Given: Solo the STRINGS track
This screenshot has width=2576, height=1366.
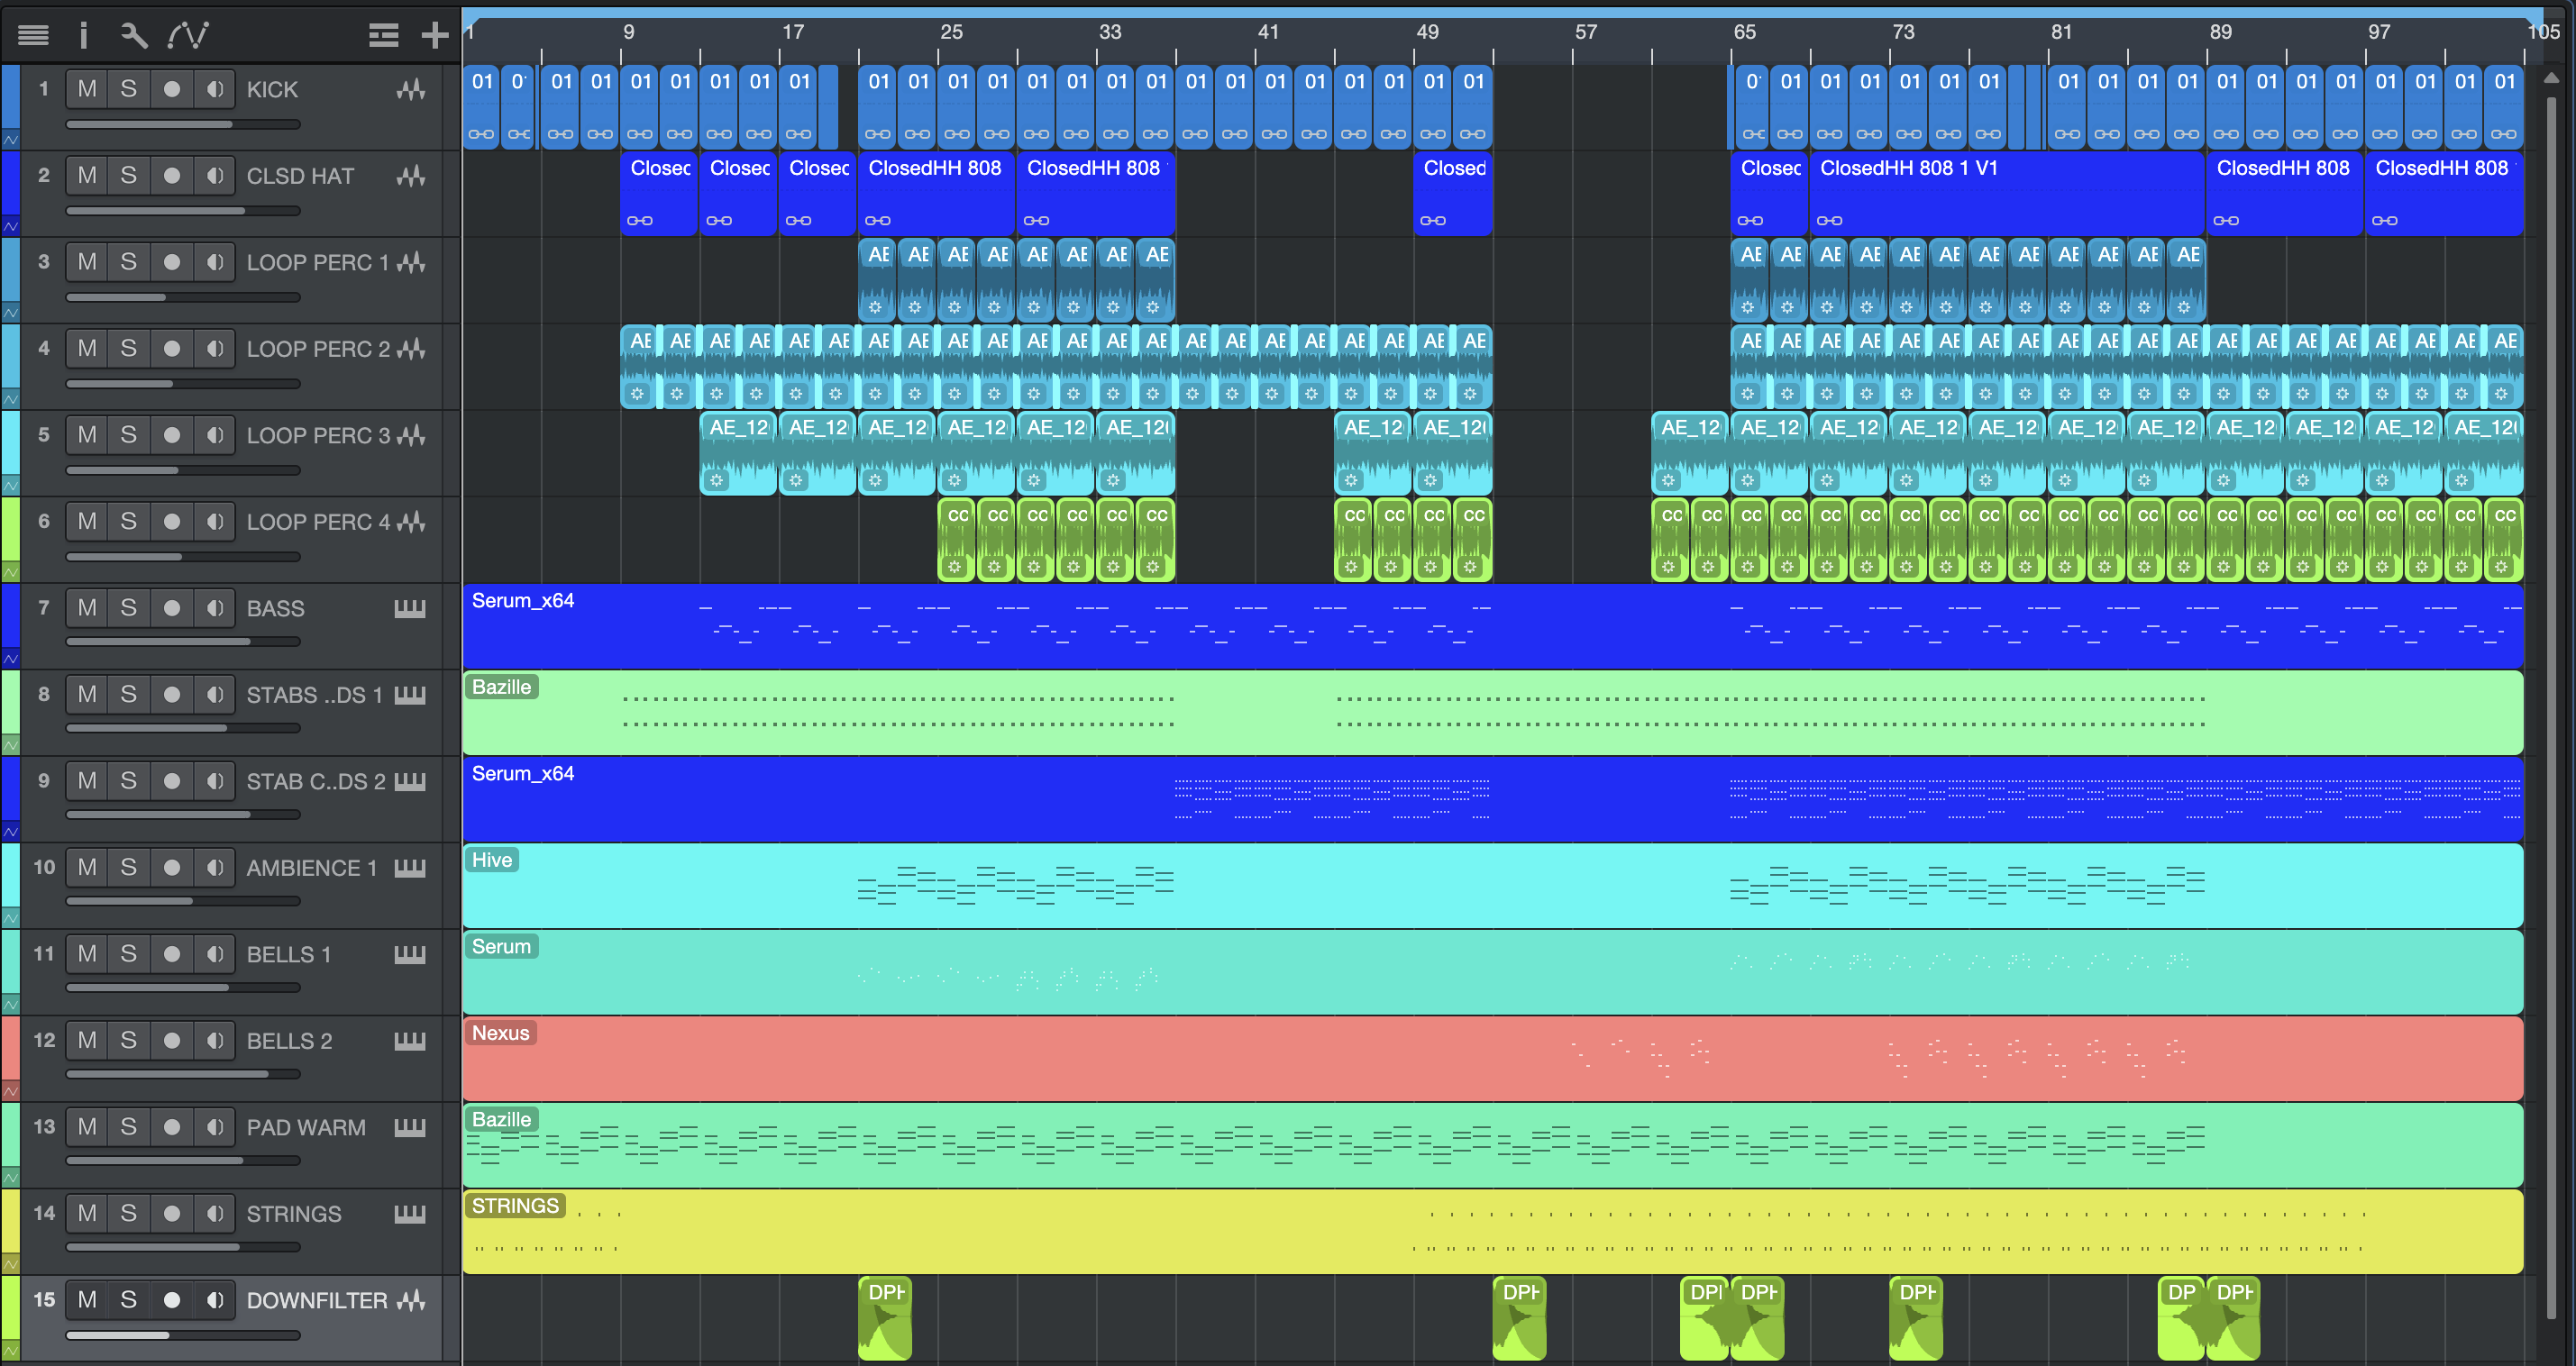Looking at the screenshot, I should [x=129, y=1213].
